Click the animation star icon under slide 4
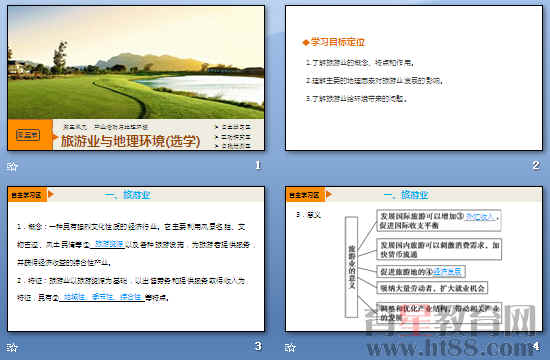Image resolution: width=550 pixels, height=360 pixels. tap(290, 348)
